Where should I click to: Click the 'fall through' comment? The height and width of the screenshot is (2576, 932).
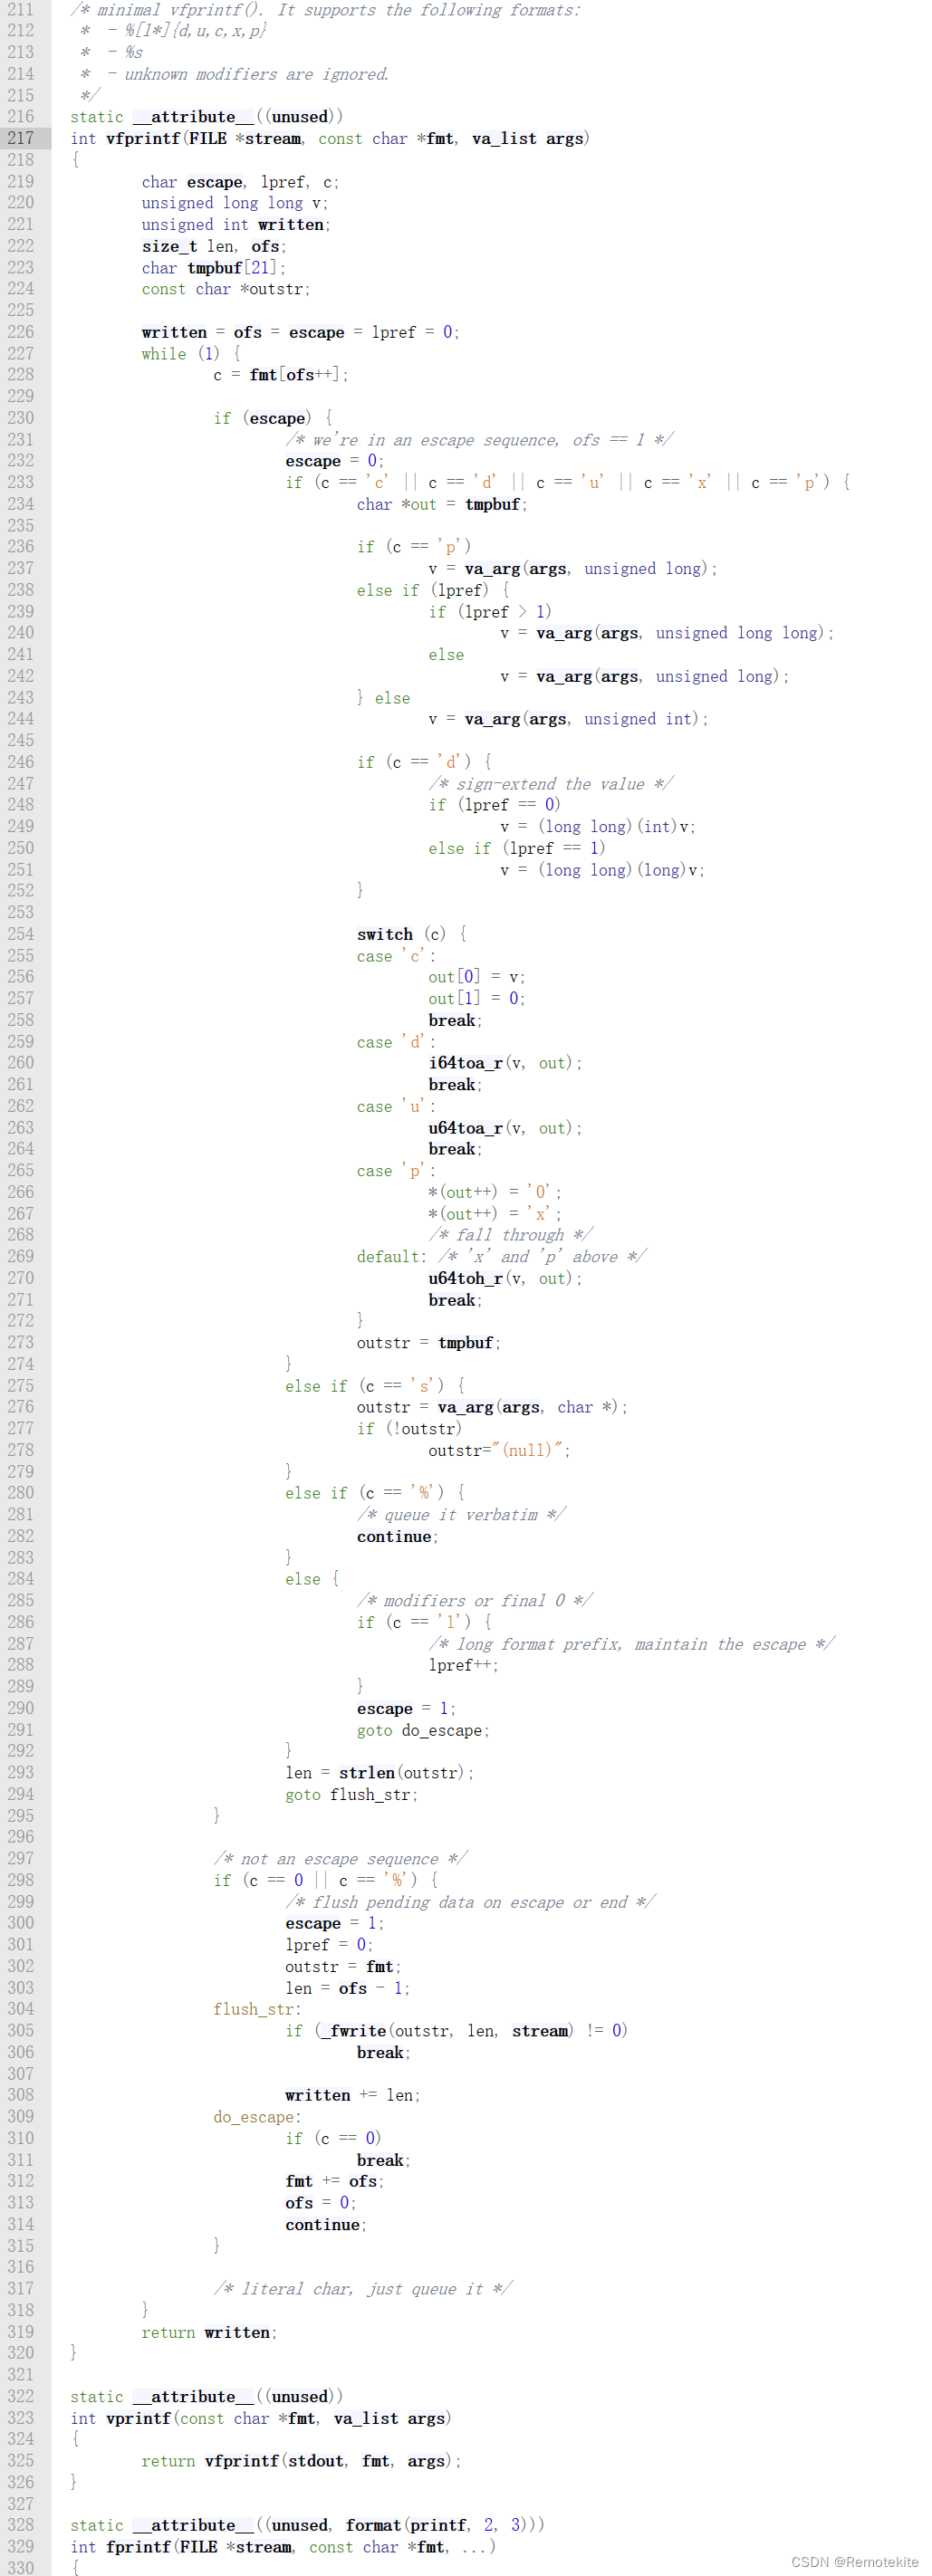(510, 1234)
